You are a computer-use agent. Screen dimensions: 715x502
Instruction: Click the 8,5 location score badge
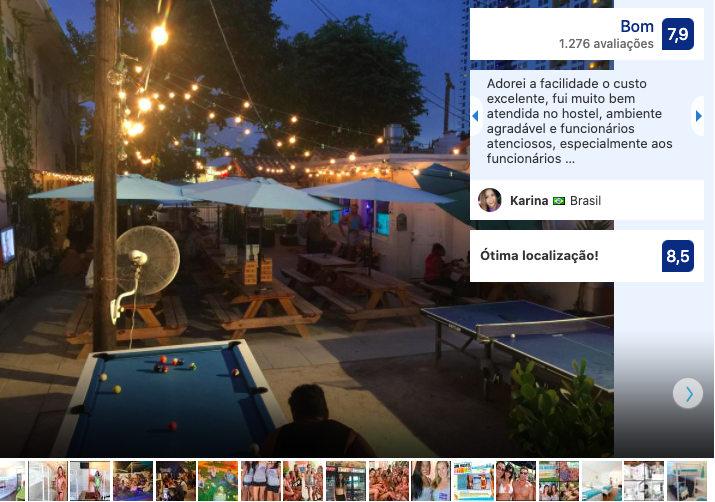click(678, 256)
